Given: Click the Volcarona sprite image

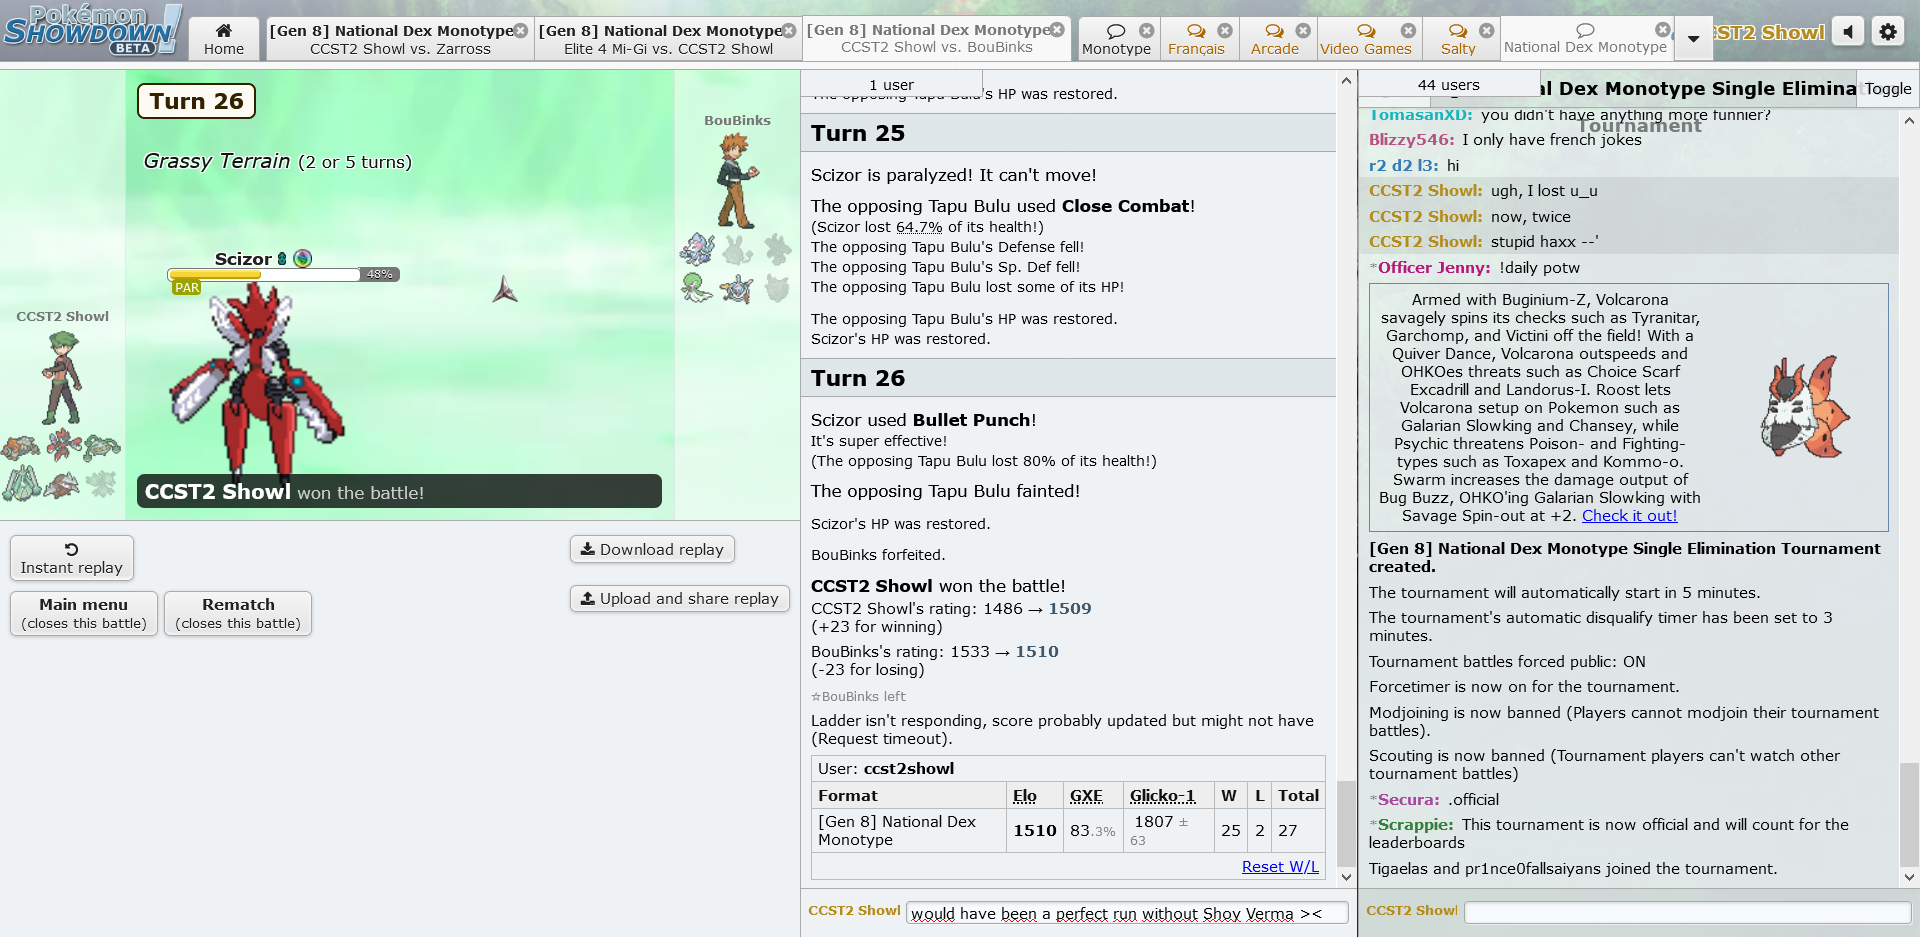Looking at the screenshot, I should point(1806,406).
